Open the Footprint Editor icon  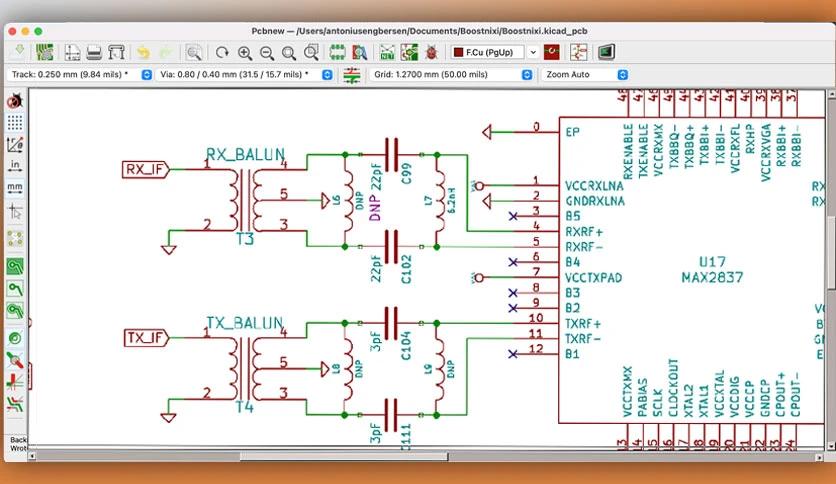[x=337, y=52]
